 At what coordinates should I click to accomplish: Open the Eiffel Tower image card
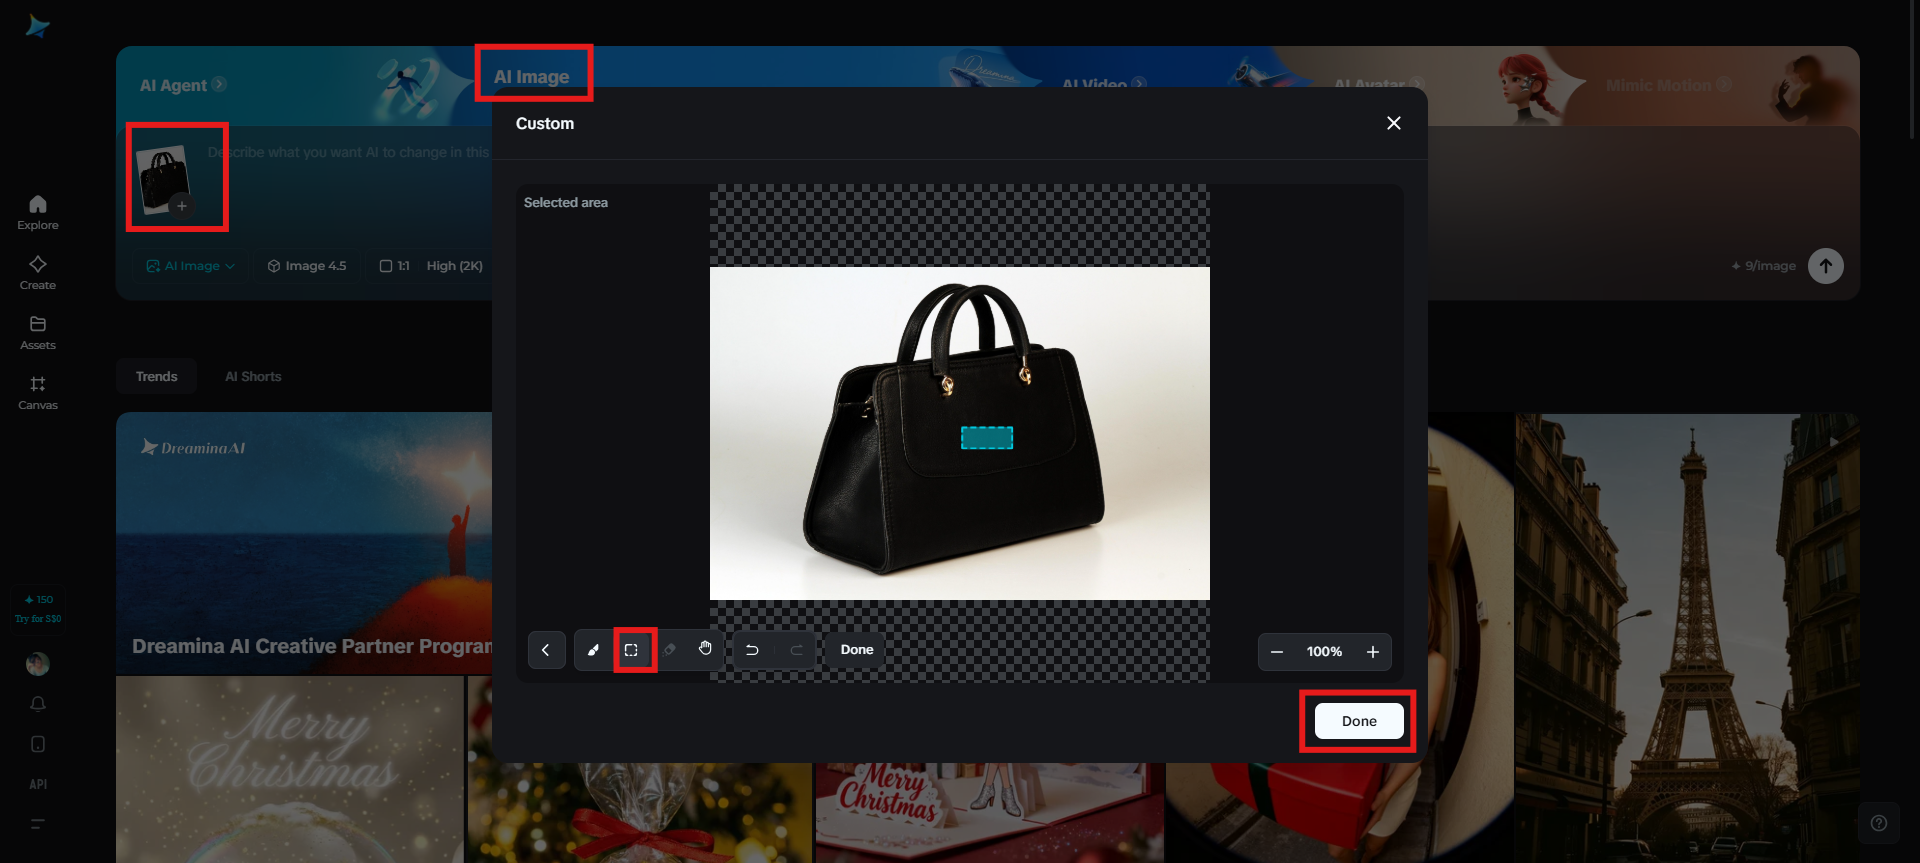pos(1687,638)
